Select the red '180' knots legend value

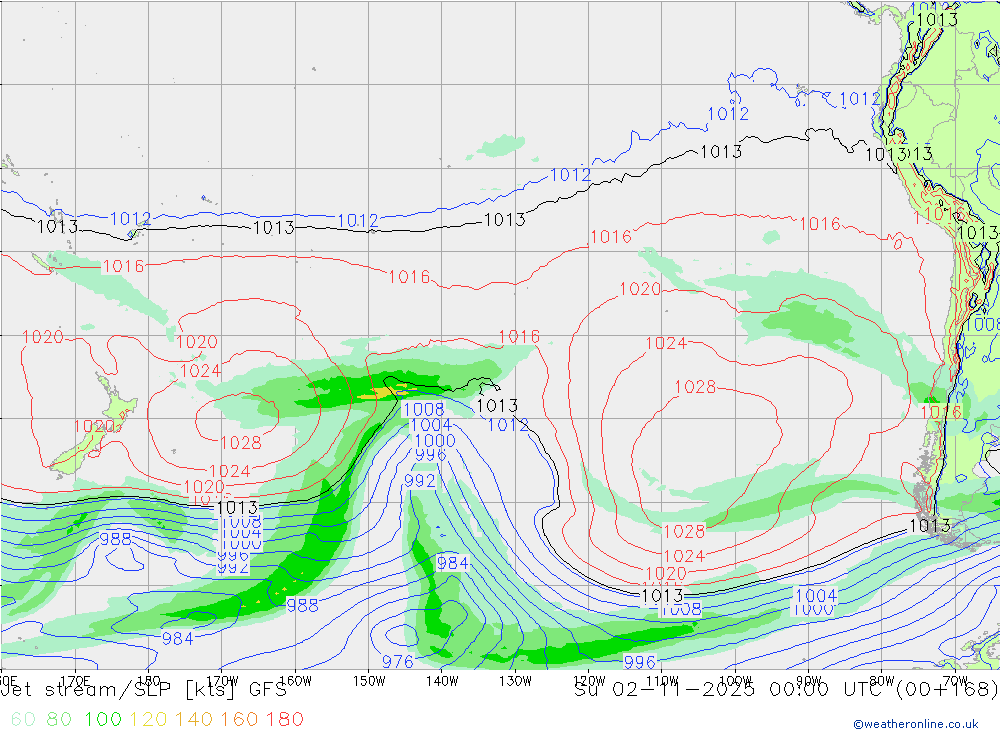(284, 720)
